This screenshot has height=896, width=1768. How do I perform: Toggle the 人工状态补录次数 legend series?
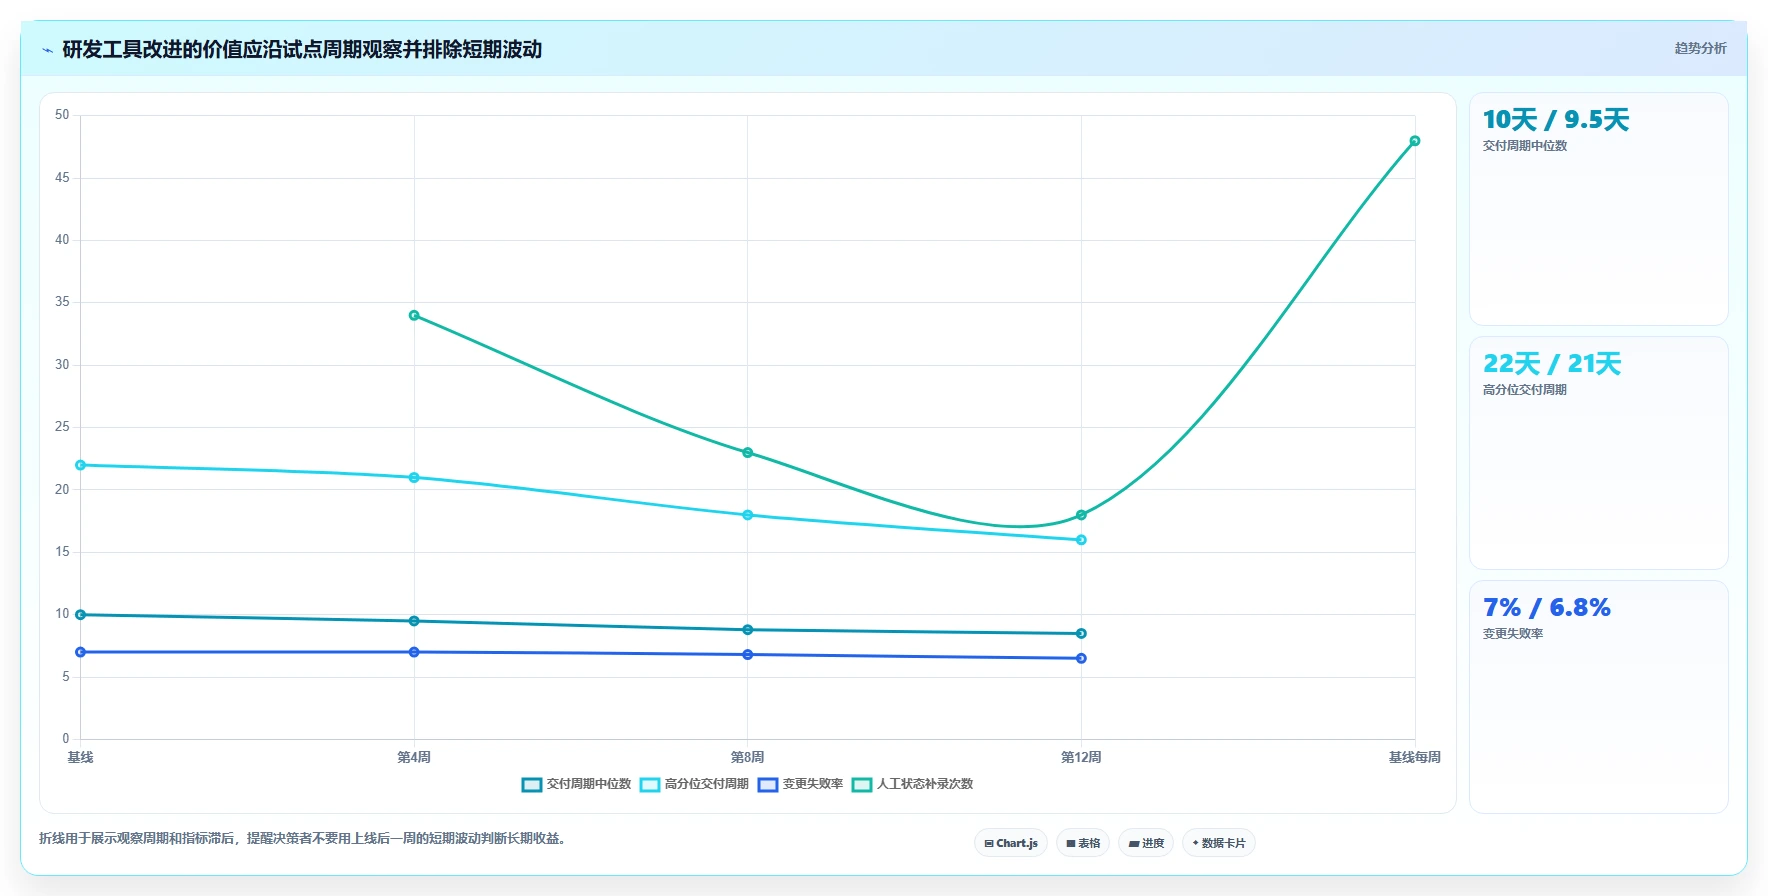pyautogui.click(x=912, y=784)
